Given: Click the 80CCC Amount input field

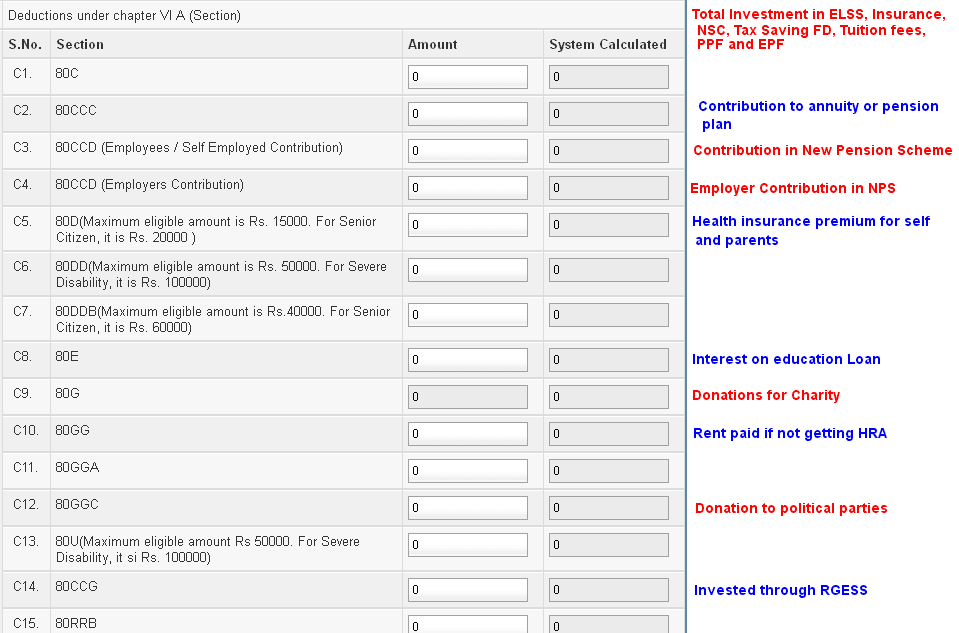Looking at the screenshot, I should [x=468, y=114].
